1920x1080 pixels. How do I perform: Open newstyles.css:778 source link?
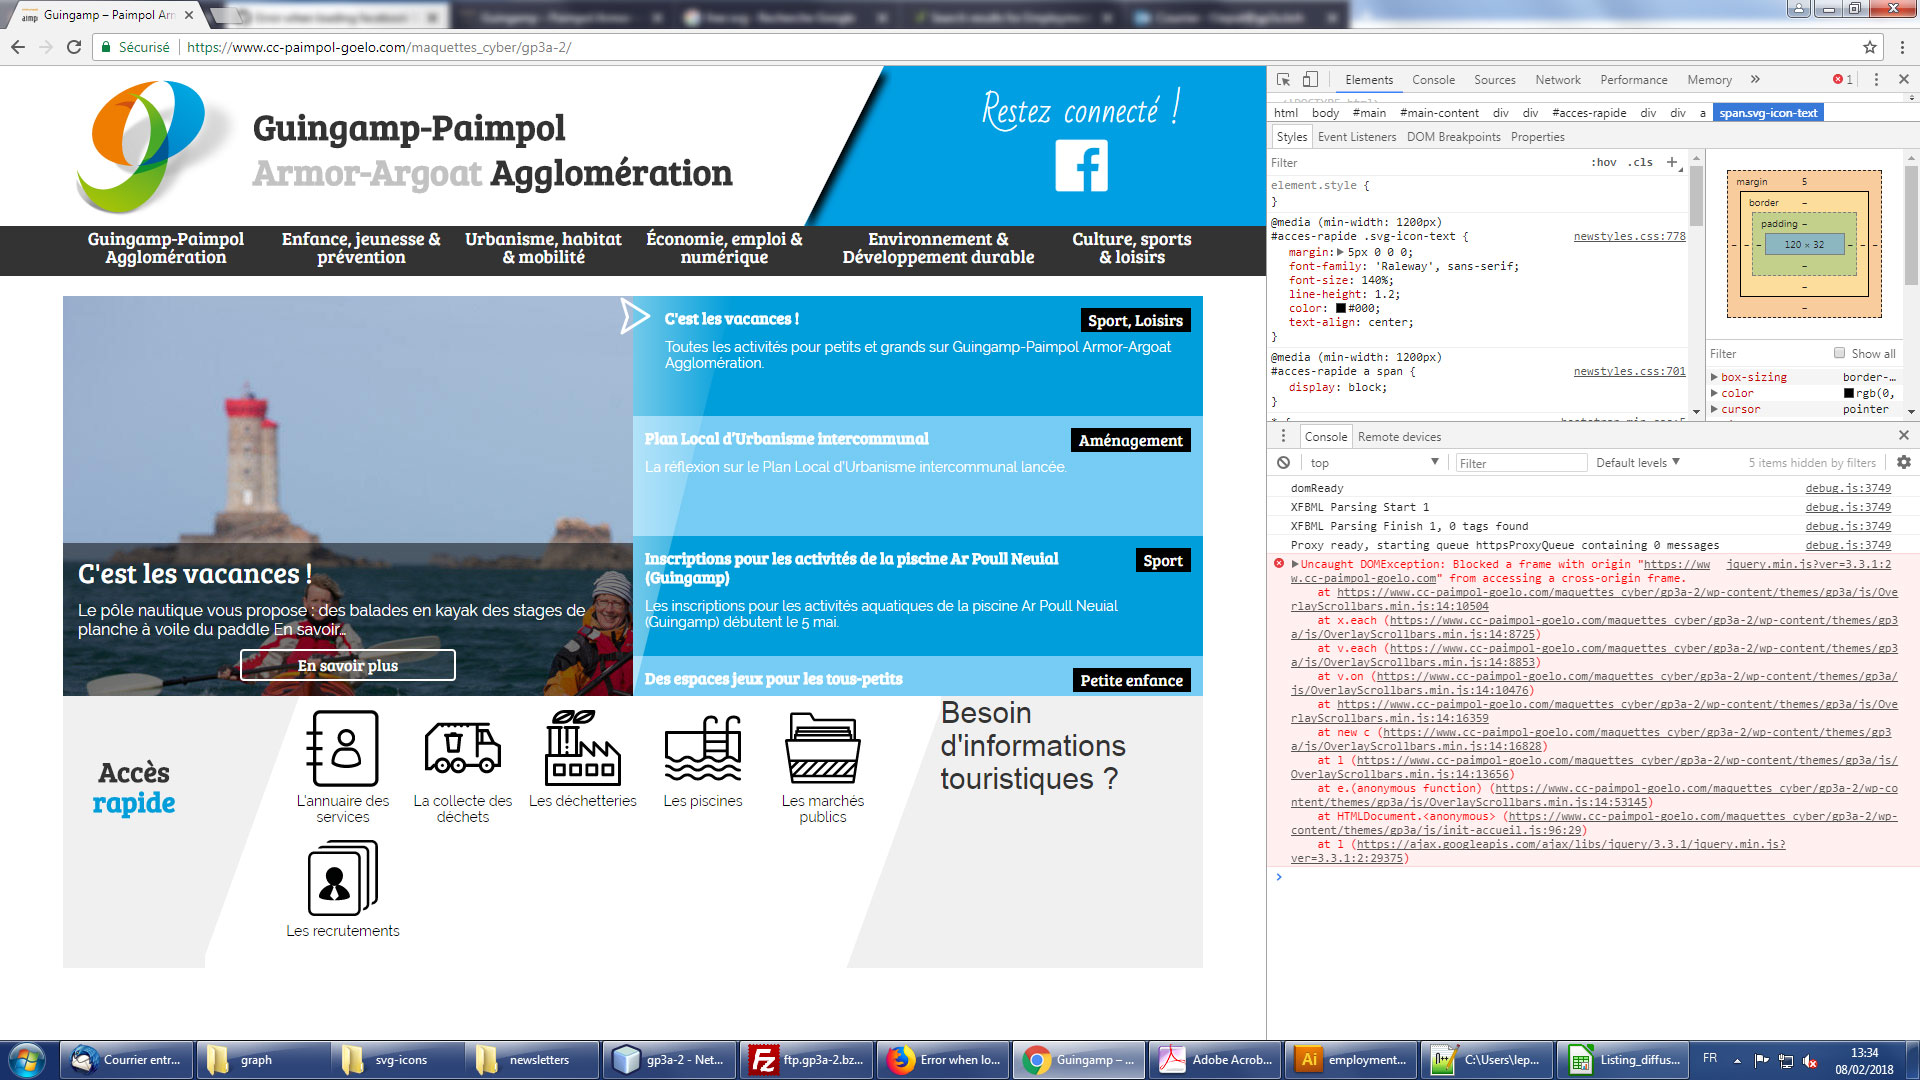tap(1629, 236)
